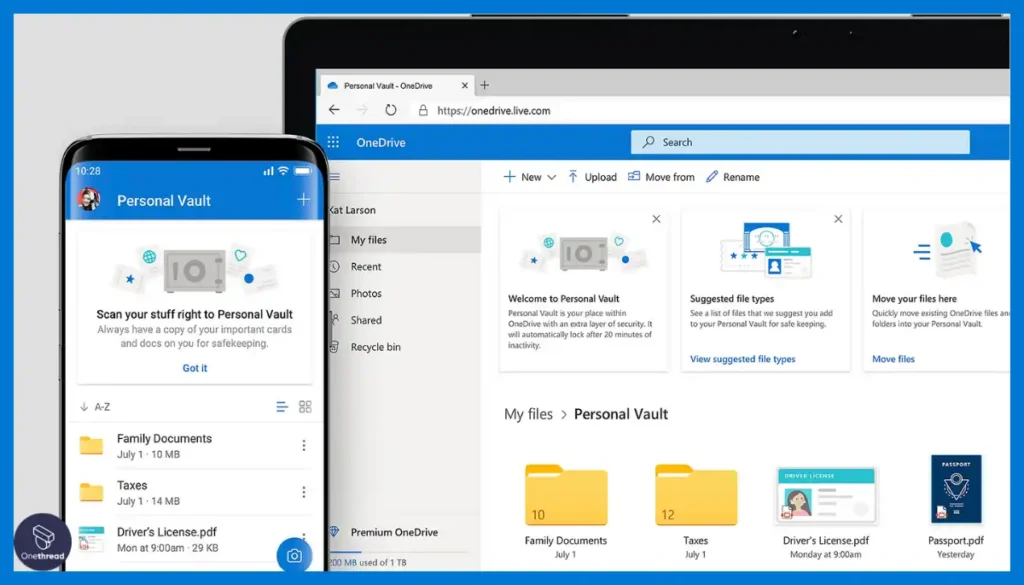Open more options for Family Documents on phone

point(304,445)
